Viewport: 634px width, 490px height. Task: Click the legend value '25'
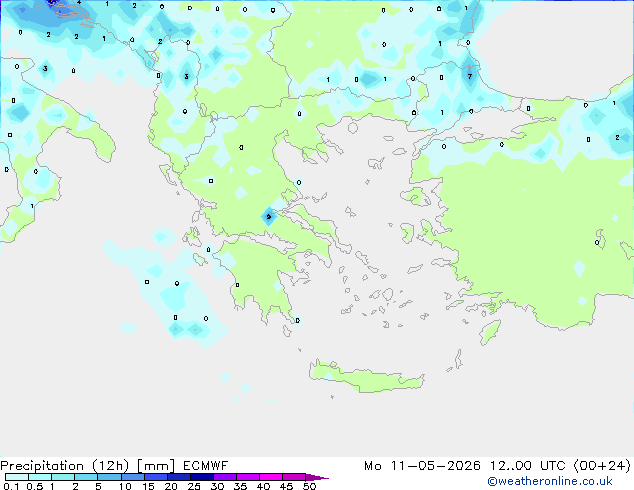coord(194,486)
